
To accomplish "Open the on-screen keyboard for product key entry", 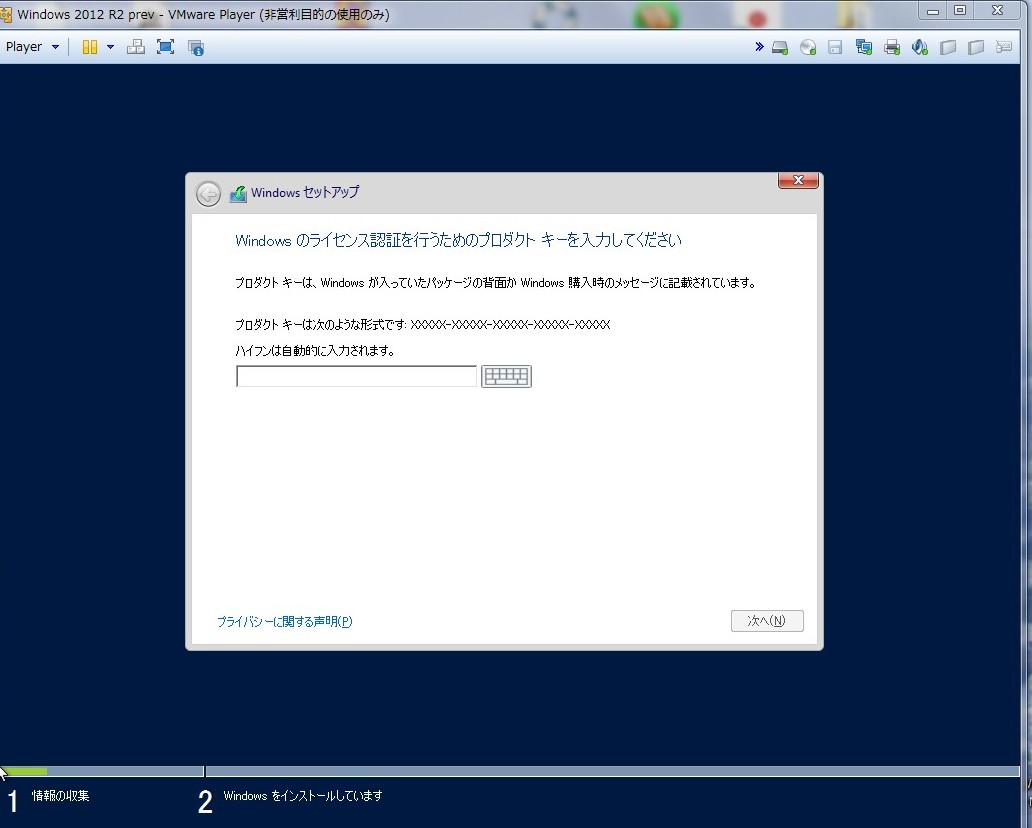I will click(506, 376).
